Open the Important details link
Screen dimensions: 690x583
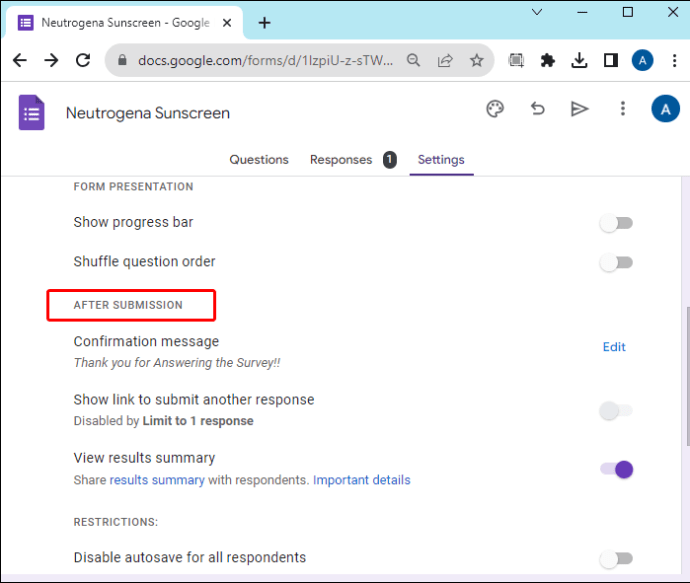pyautogui.click(x=361, y=480)
